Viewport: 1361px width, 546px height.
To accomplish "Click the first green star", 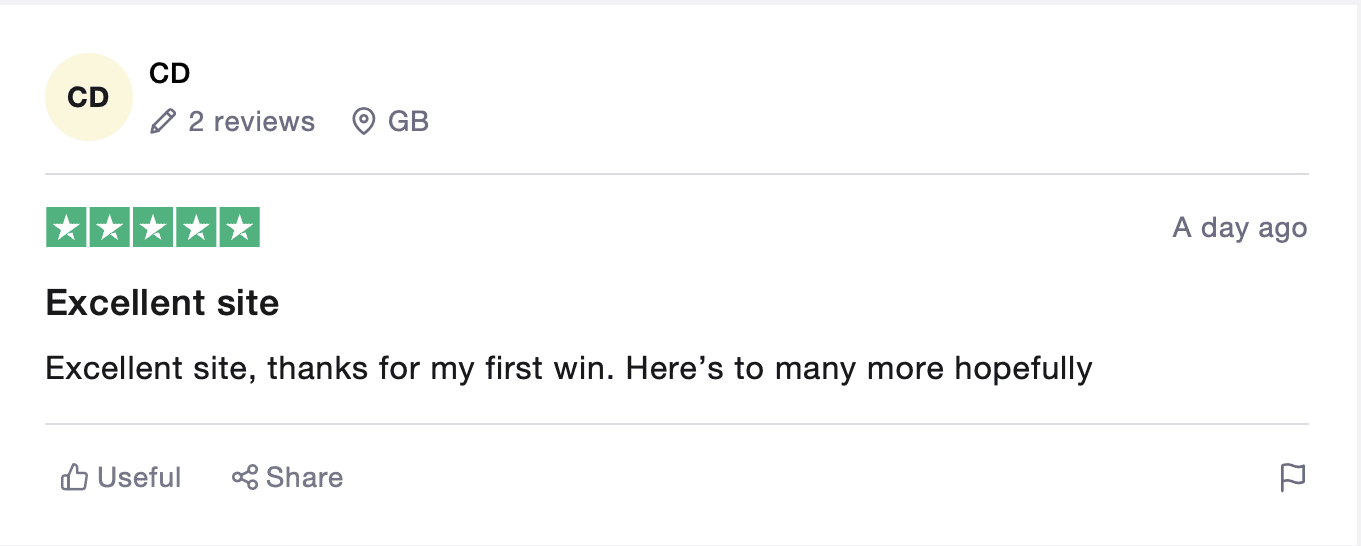I will click(67, 227).
